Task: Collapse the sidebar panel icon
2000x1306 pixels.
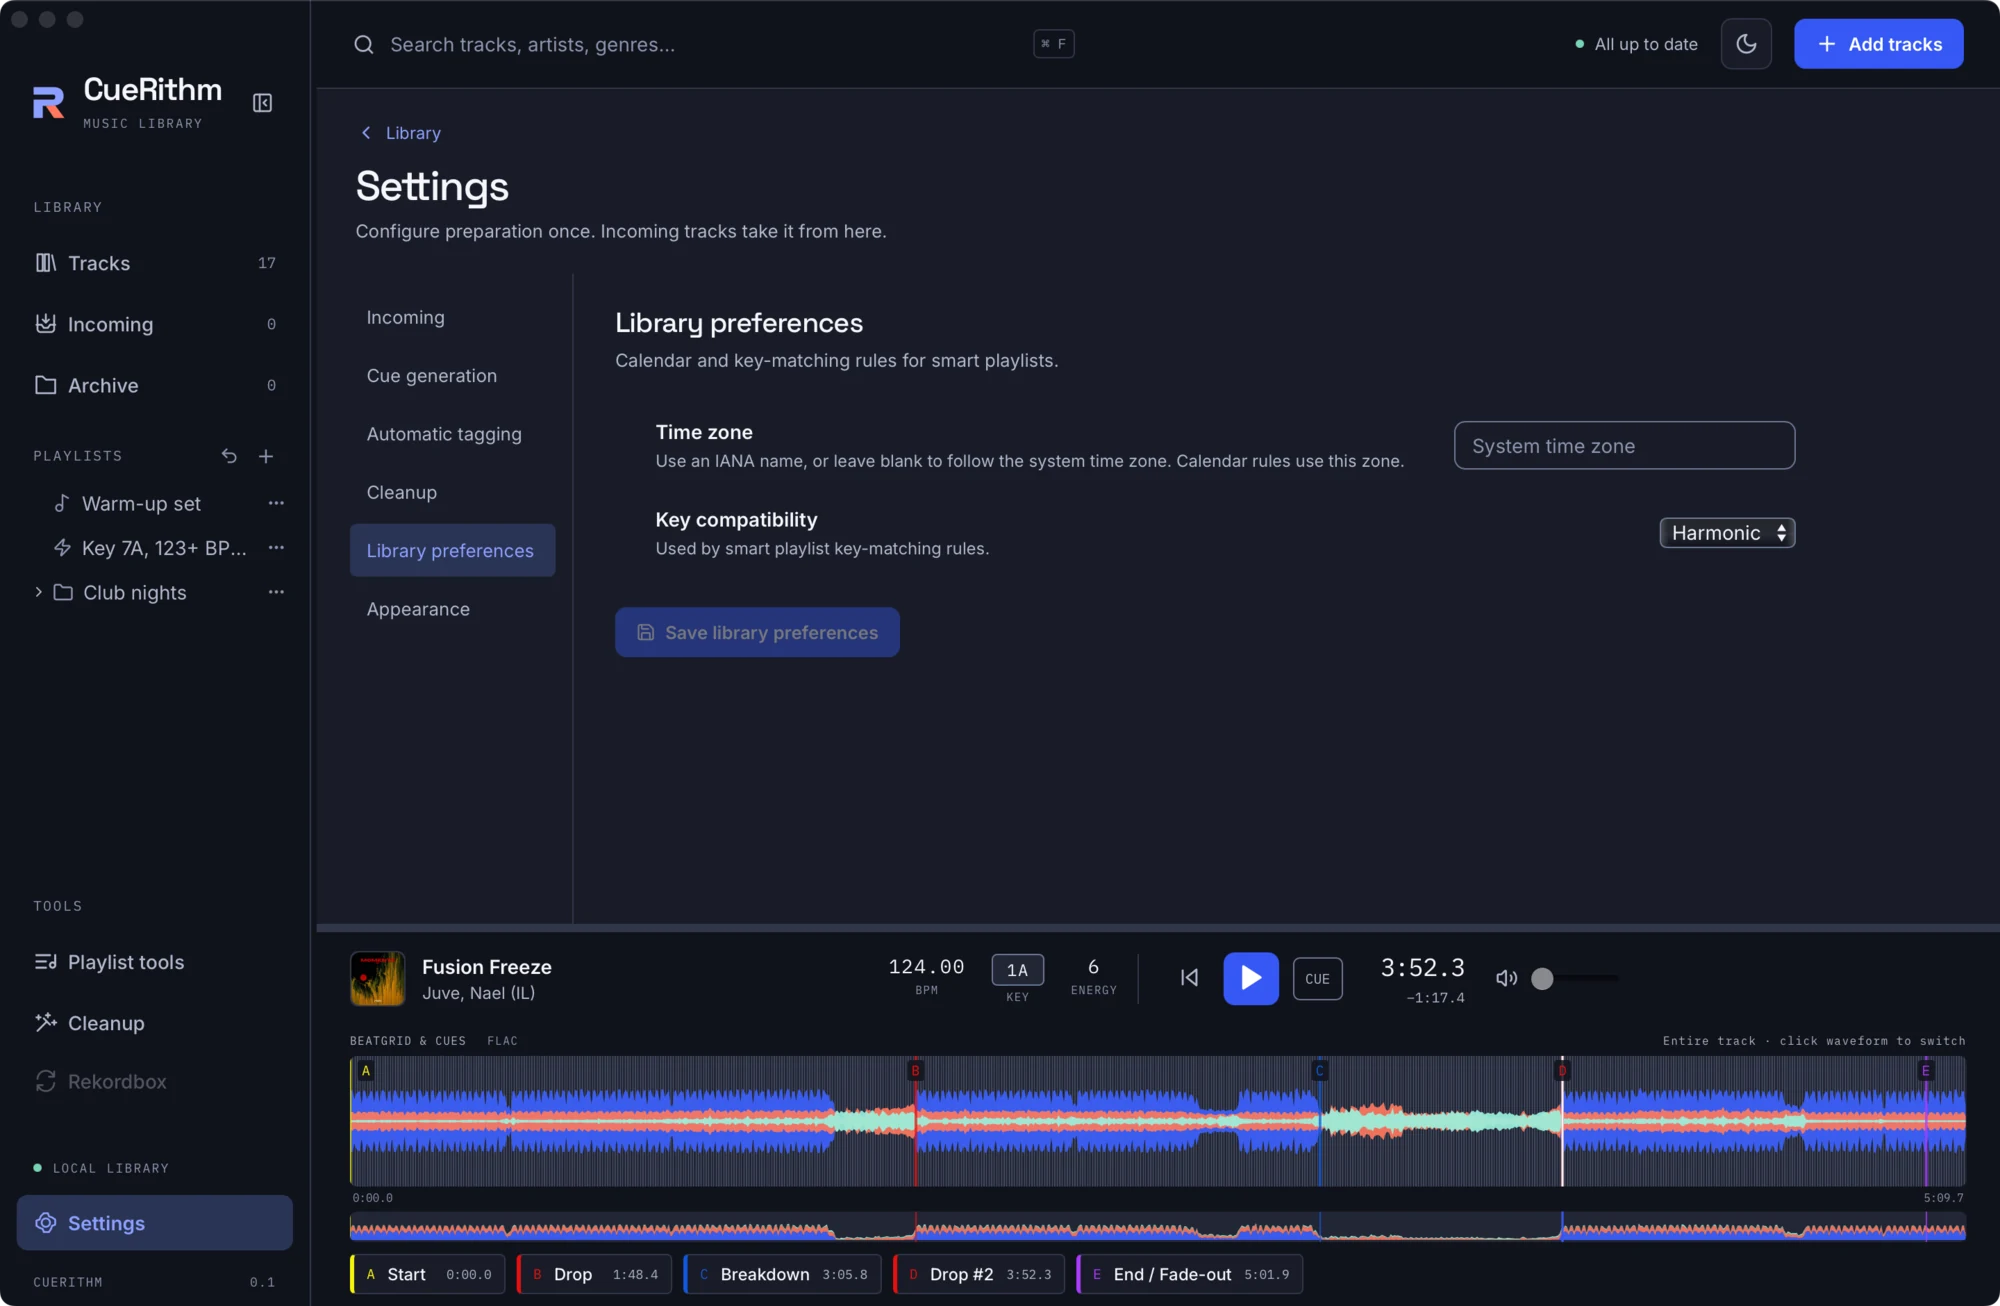Action: pos(262,103)
